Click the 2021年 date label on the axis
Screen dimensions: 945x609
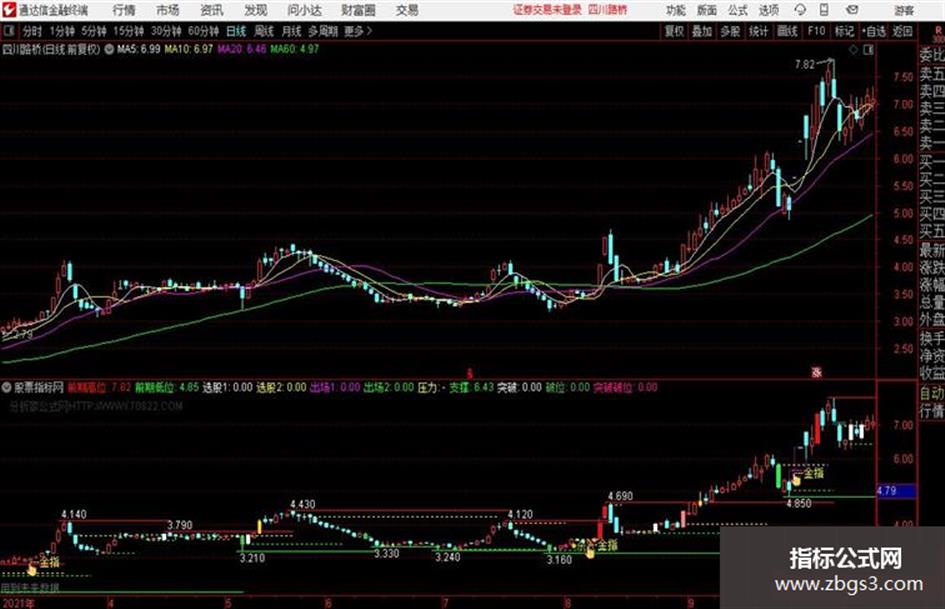pyautogui.click(x=18, y=603)
